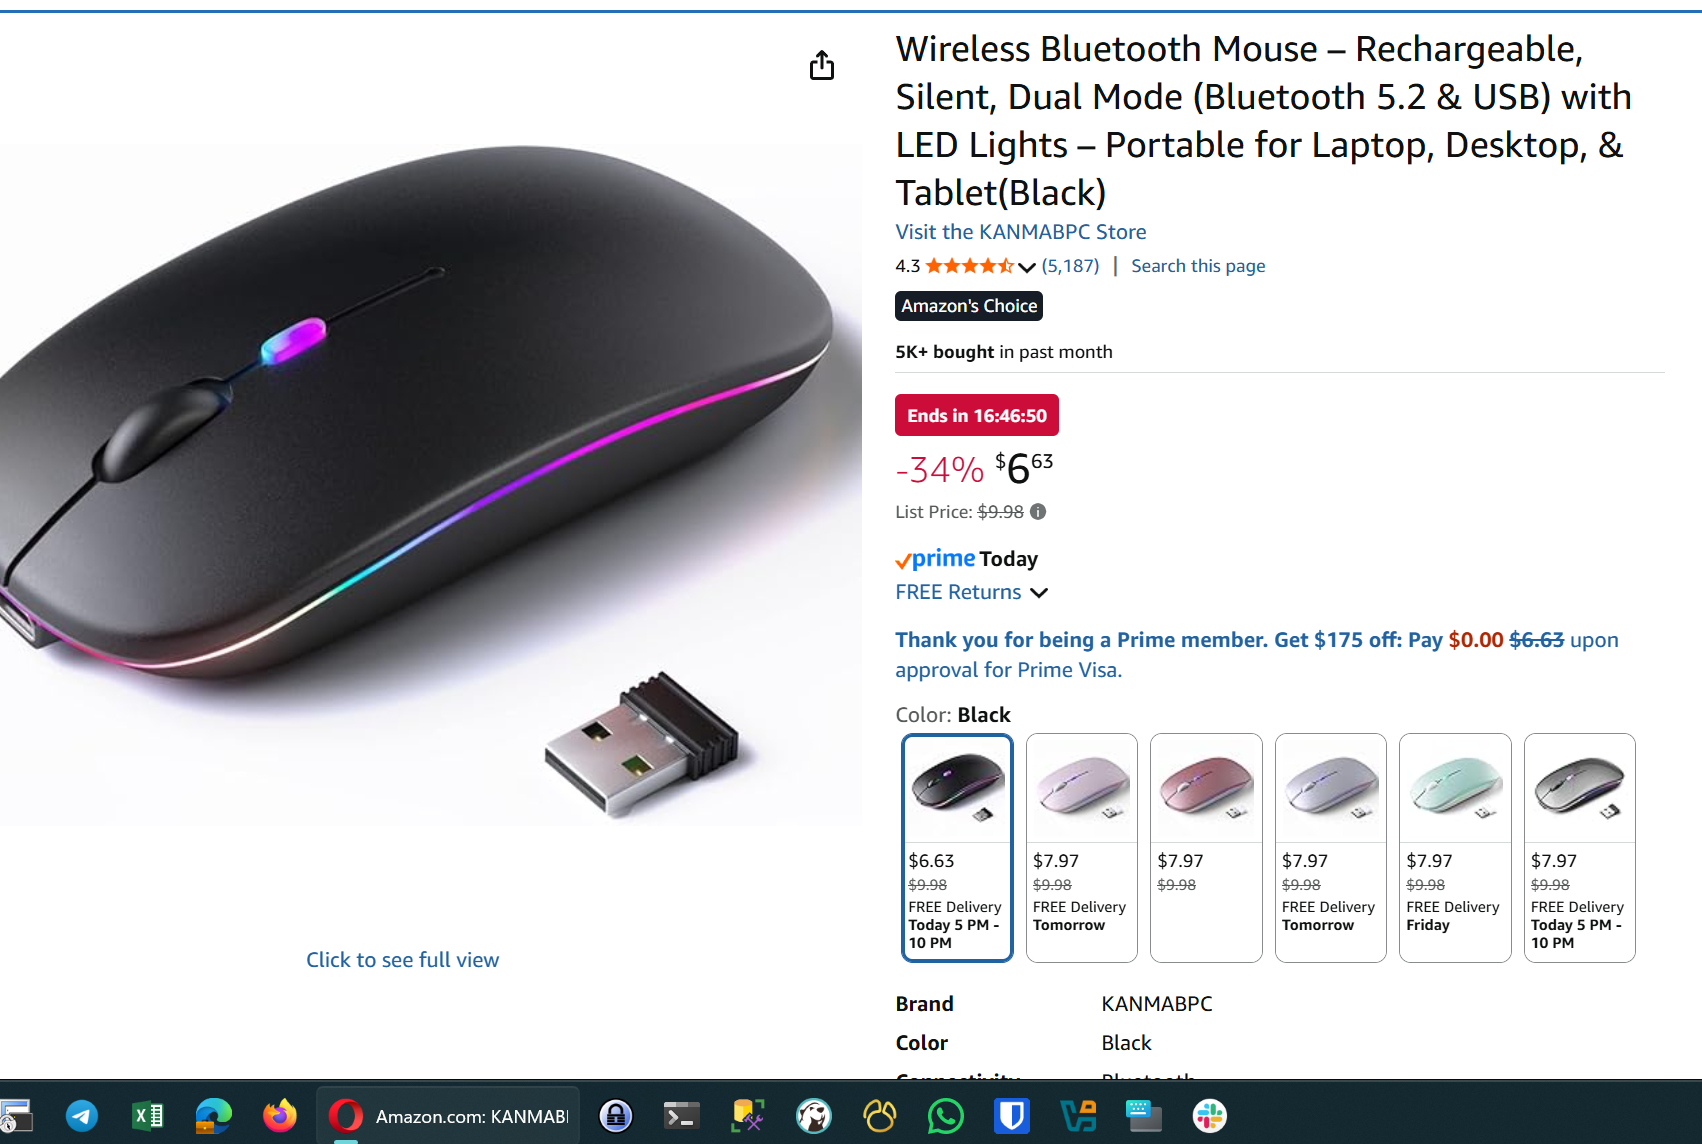Screen dimensions: 1702x1144
Task: Click Search this page link
Action: click(1198, 266)
